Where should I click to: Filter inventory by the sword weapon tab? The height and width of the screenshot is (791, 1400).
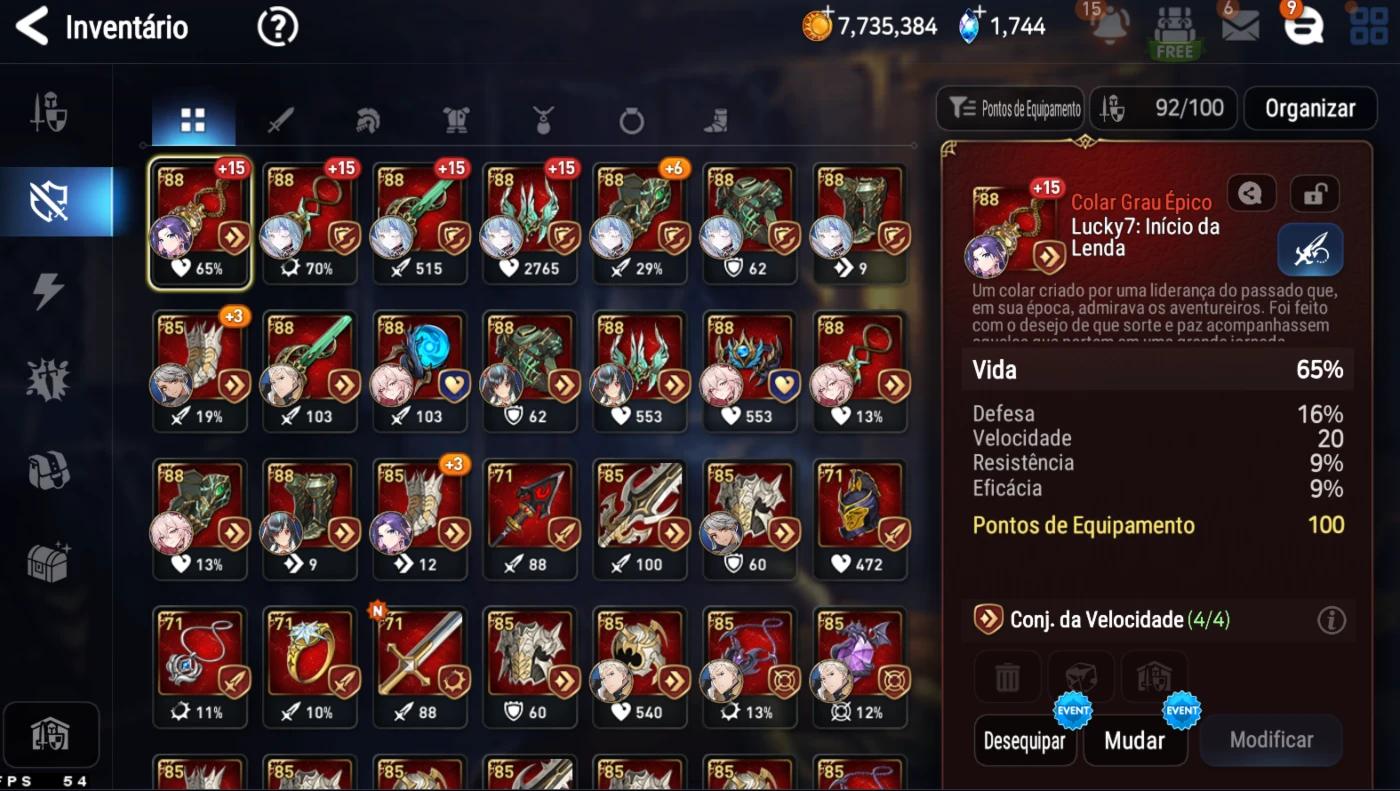[280, 121]
